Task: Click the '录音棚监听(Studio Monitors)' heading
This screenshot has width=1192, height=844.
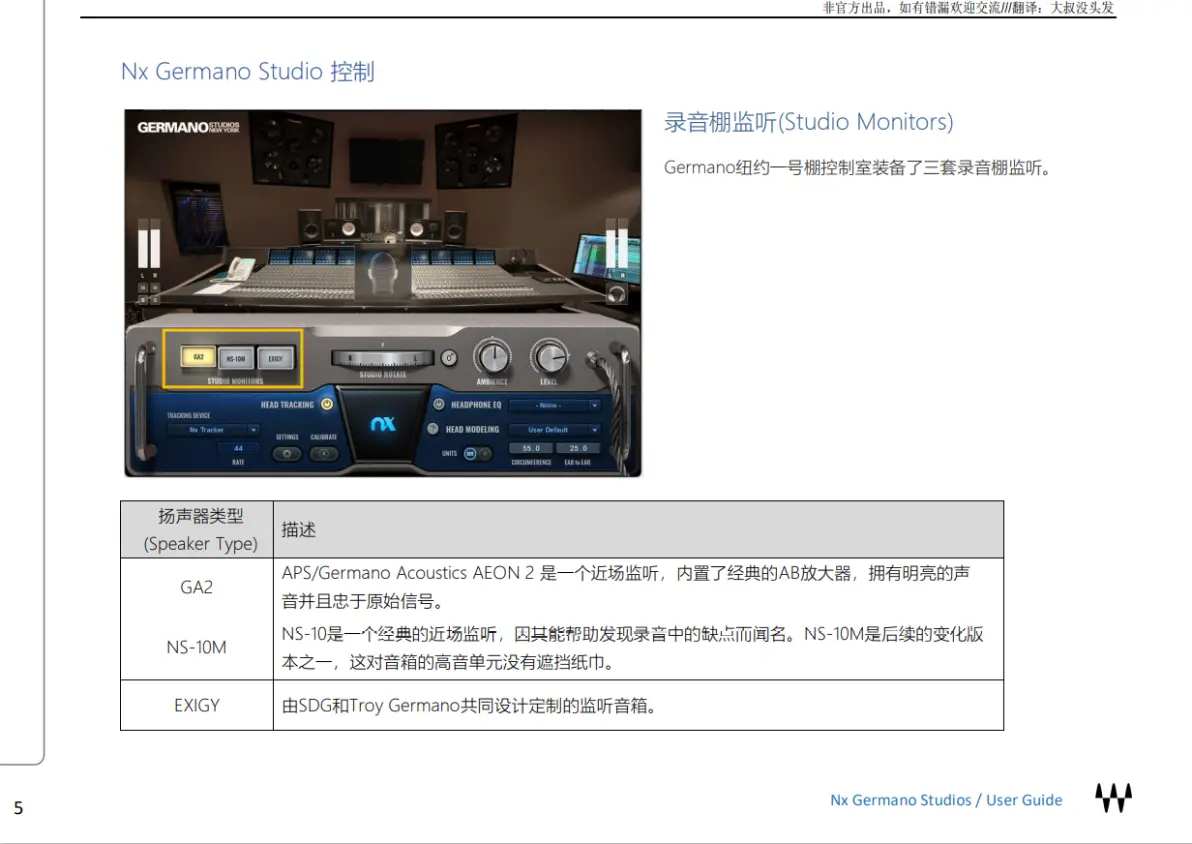Action: (808, 122)
